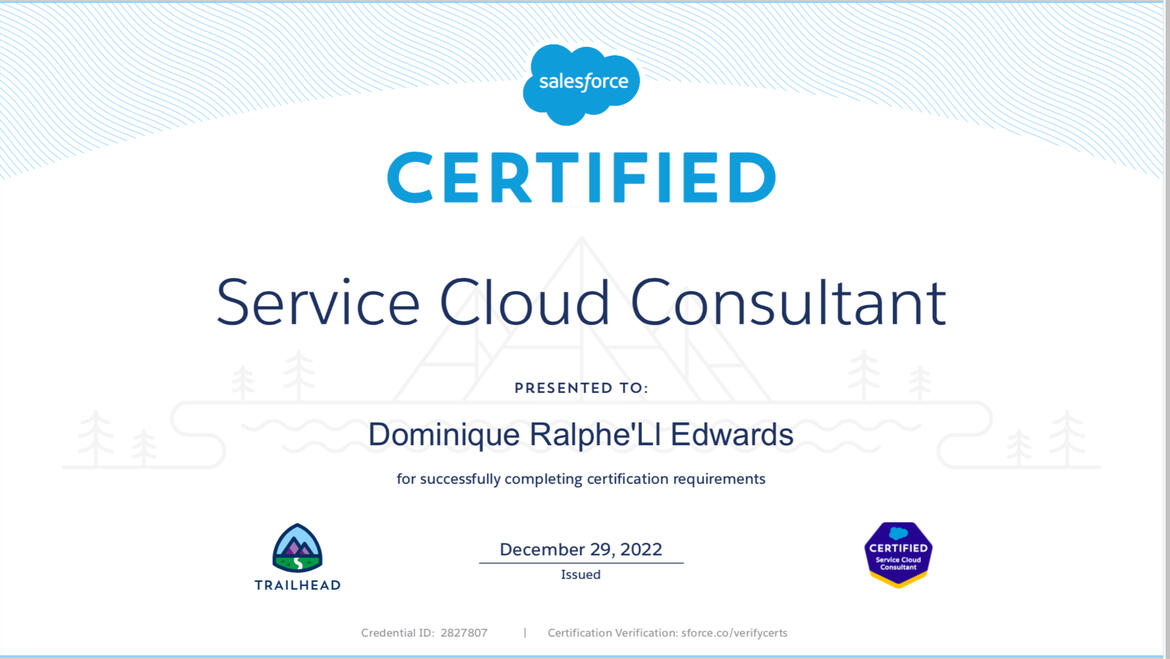
Task: Click the Certification Verification label
Action: pos(612,633)
